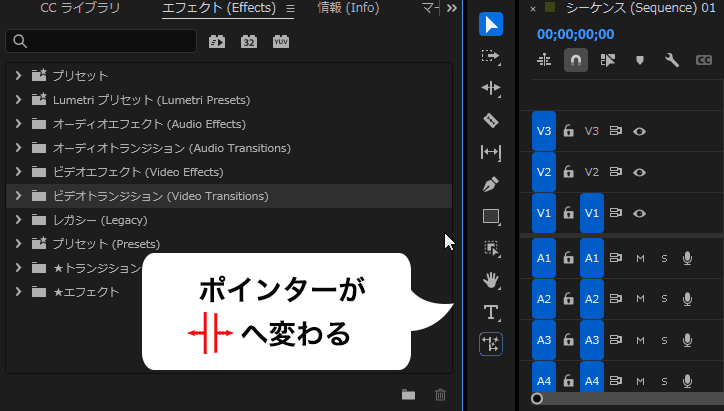Select the Selection tool arrow

coord(491,24)
